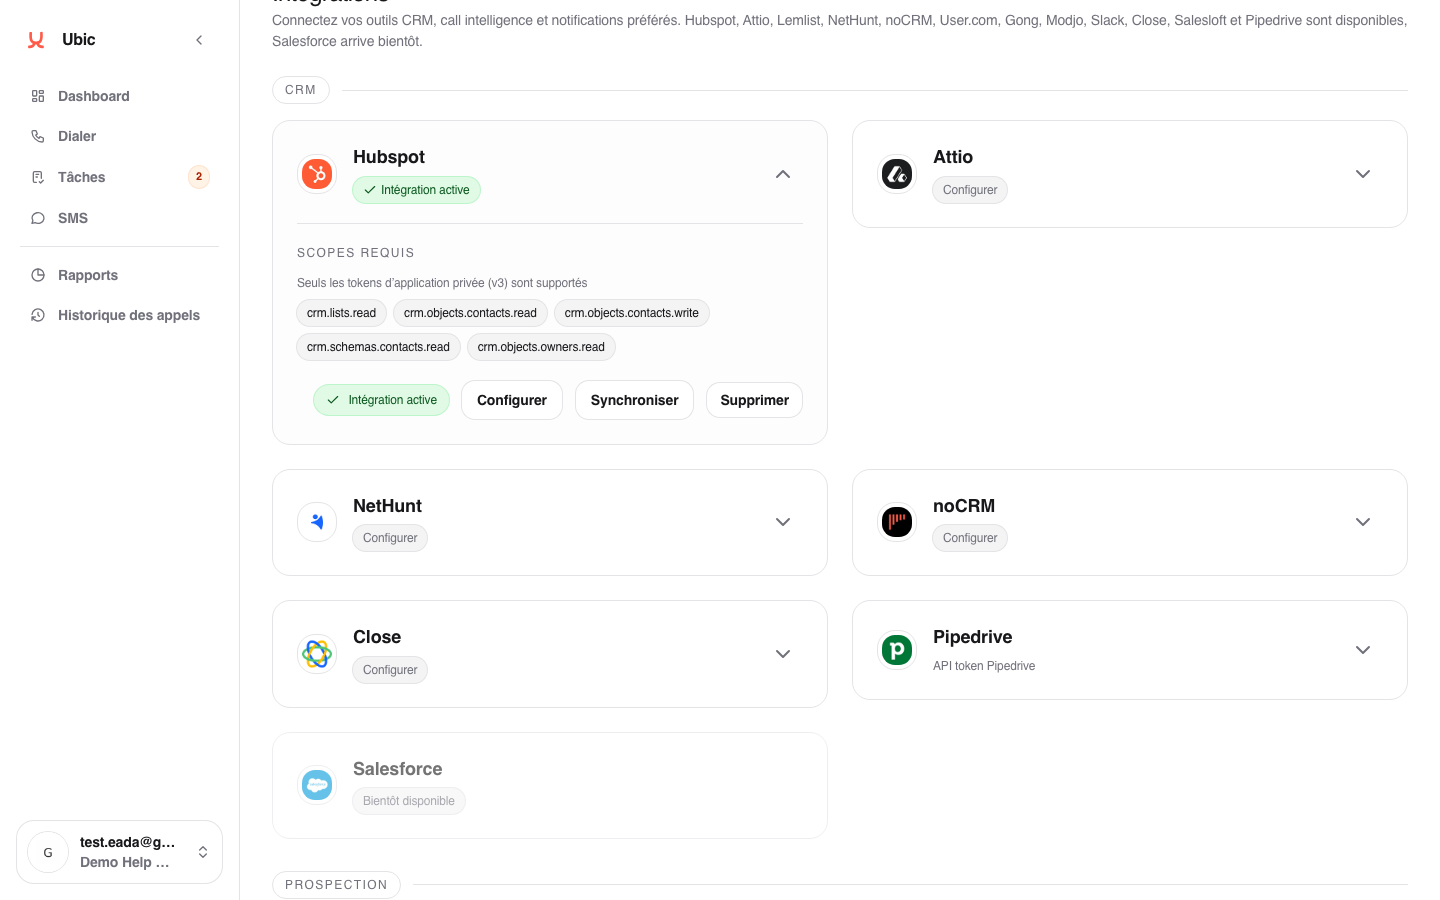
Task: Click the Pipedrive card title
Action: coord(973,637)
